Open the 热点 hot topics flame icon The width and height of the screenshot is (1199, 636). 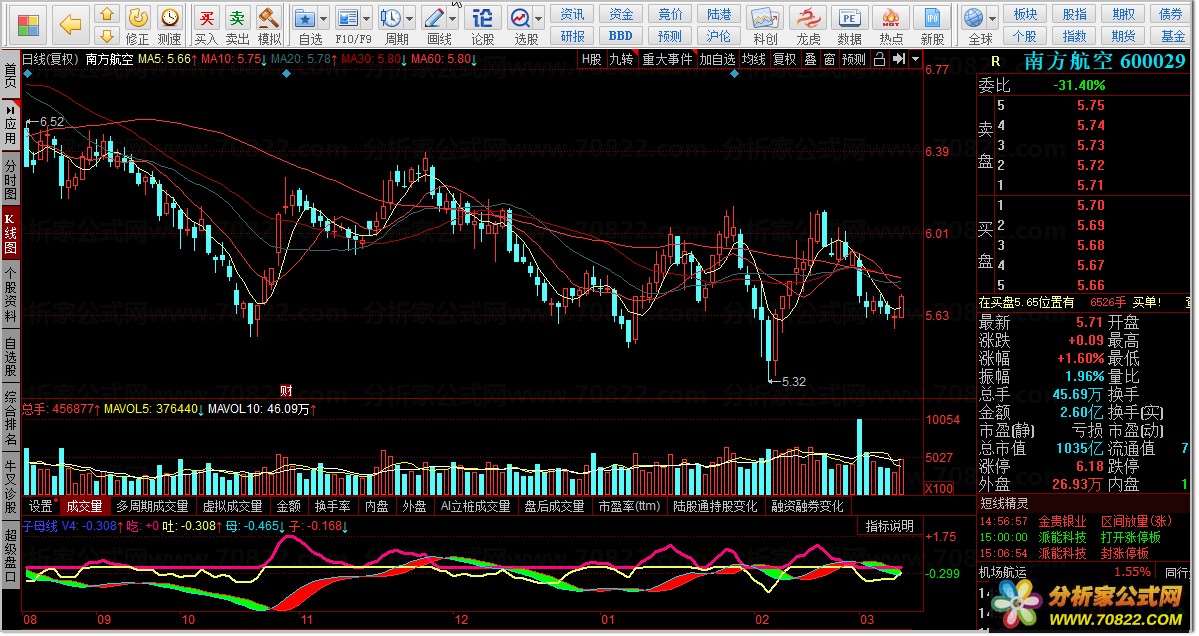pos(891,25)
